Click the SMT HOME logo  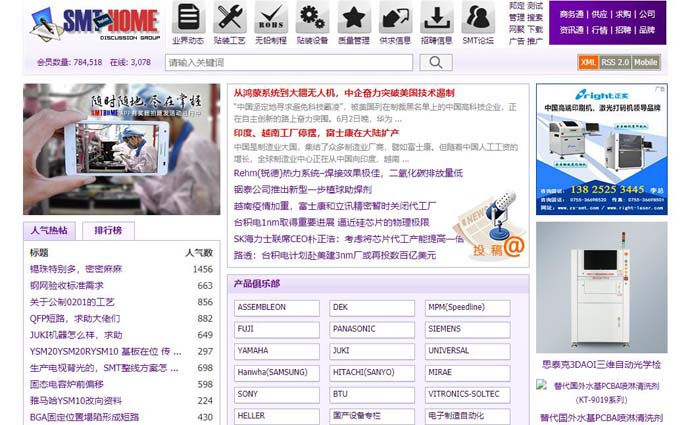click(x=95, y=23)
